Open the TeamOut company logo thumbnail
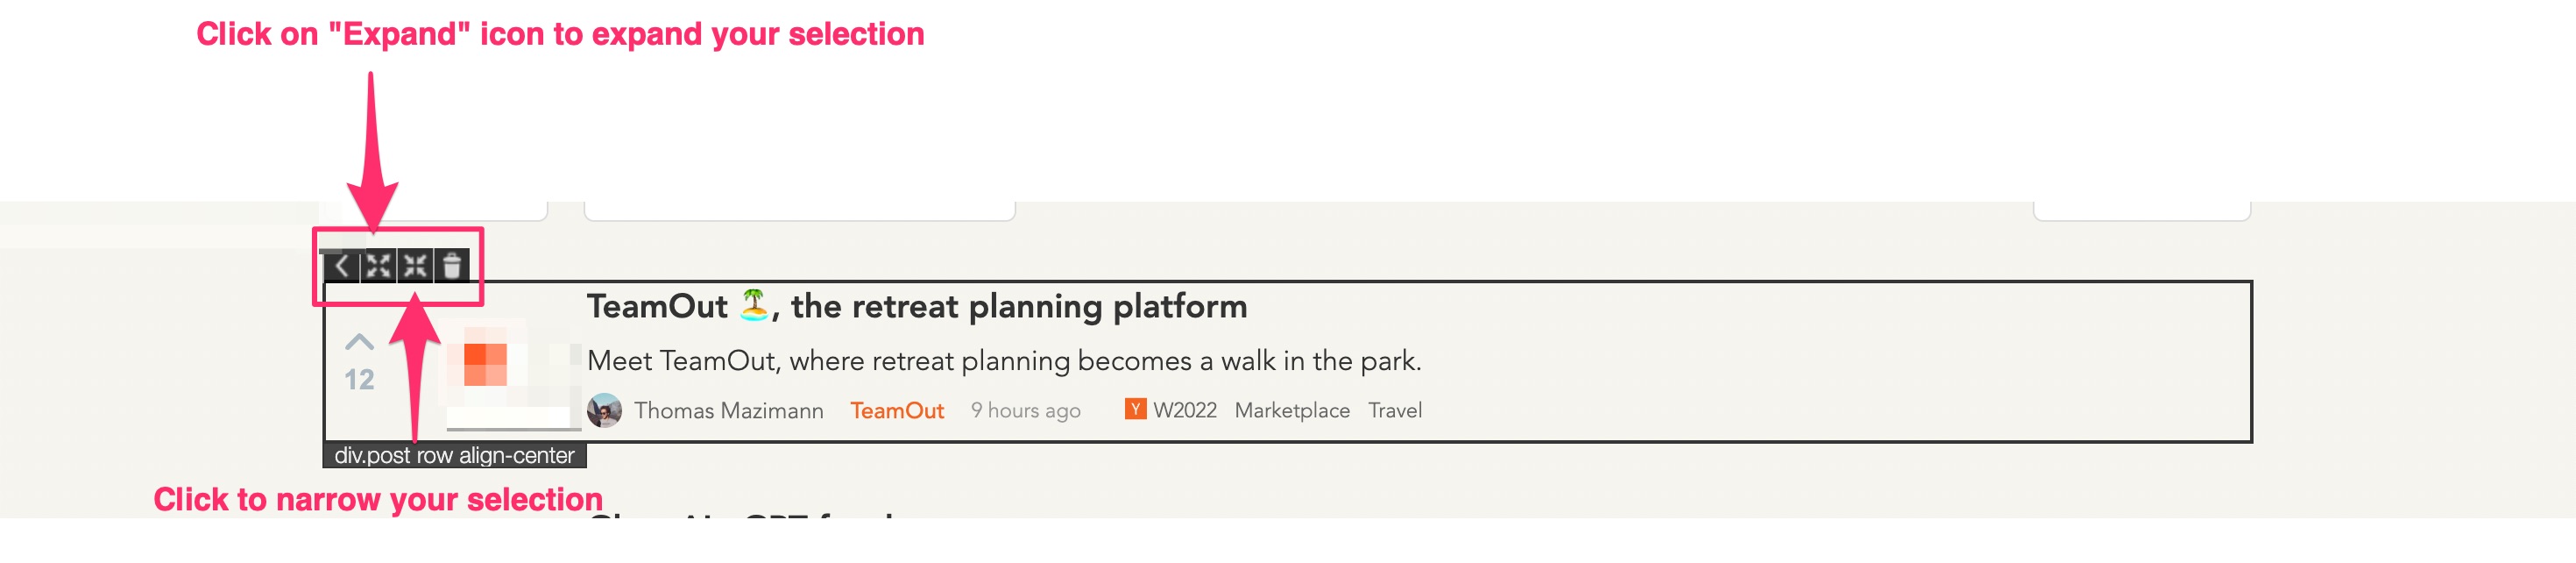The image size is (2576, 563). point(486,364)
